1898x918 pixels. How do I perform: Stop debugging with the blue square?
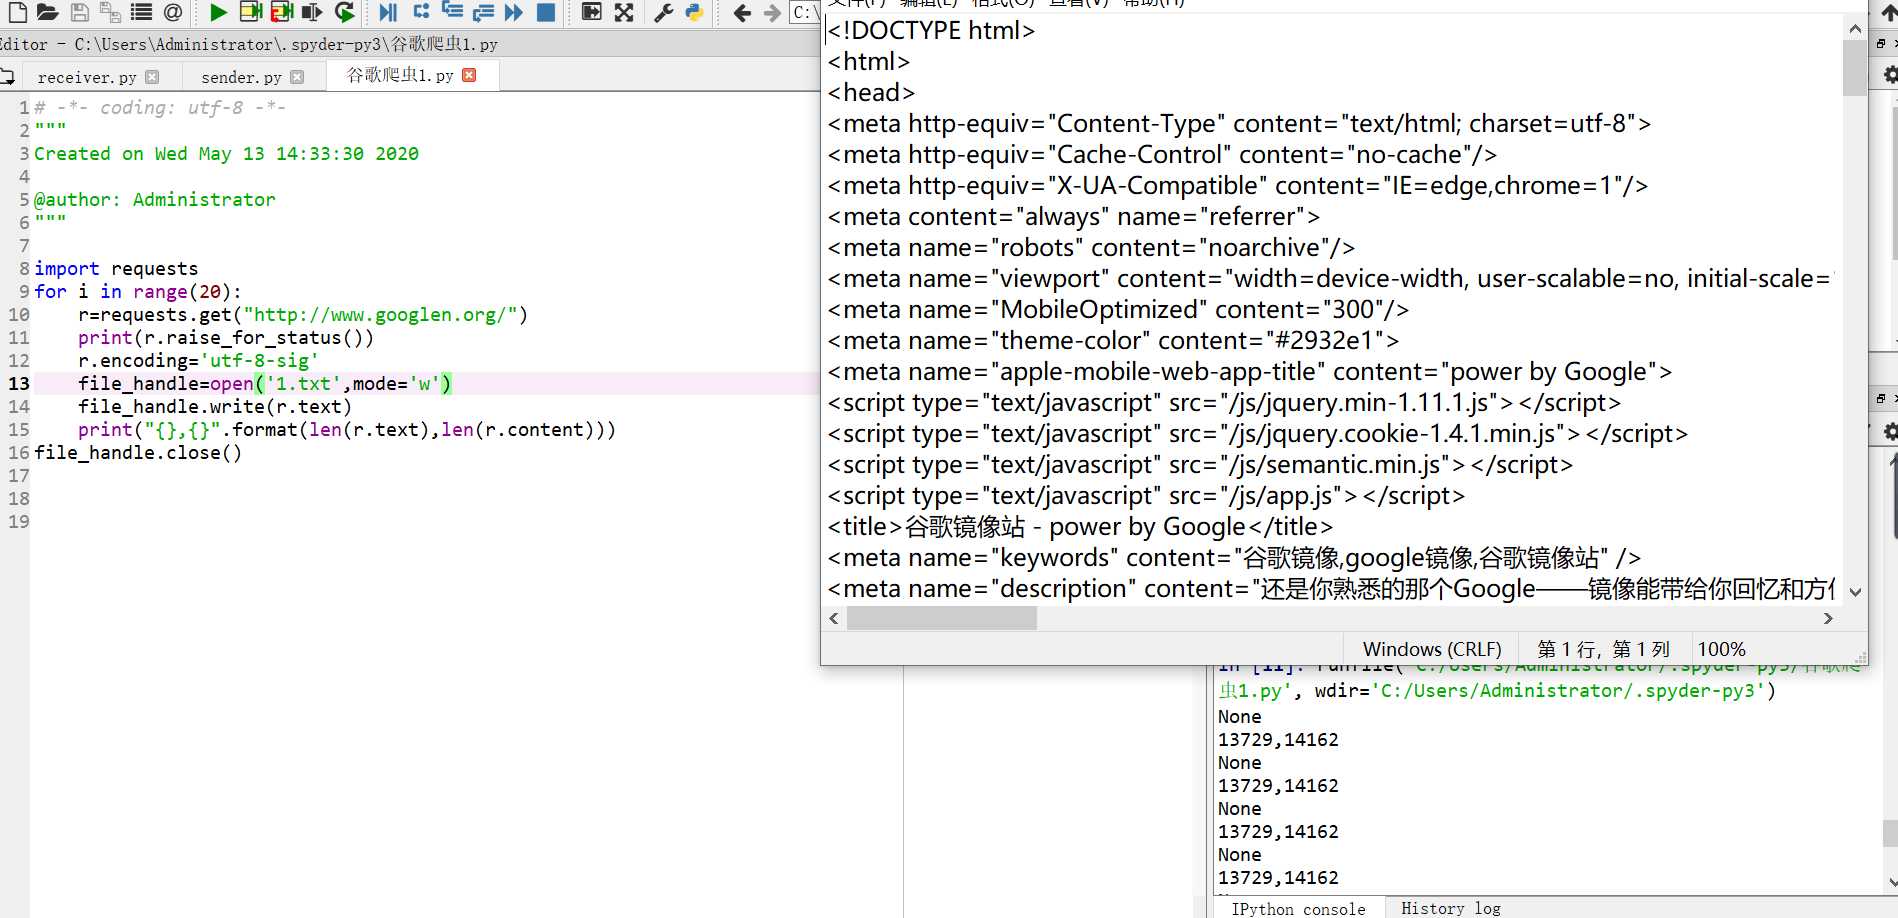coord(546,12)
